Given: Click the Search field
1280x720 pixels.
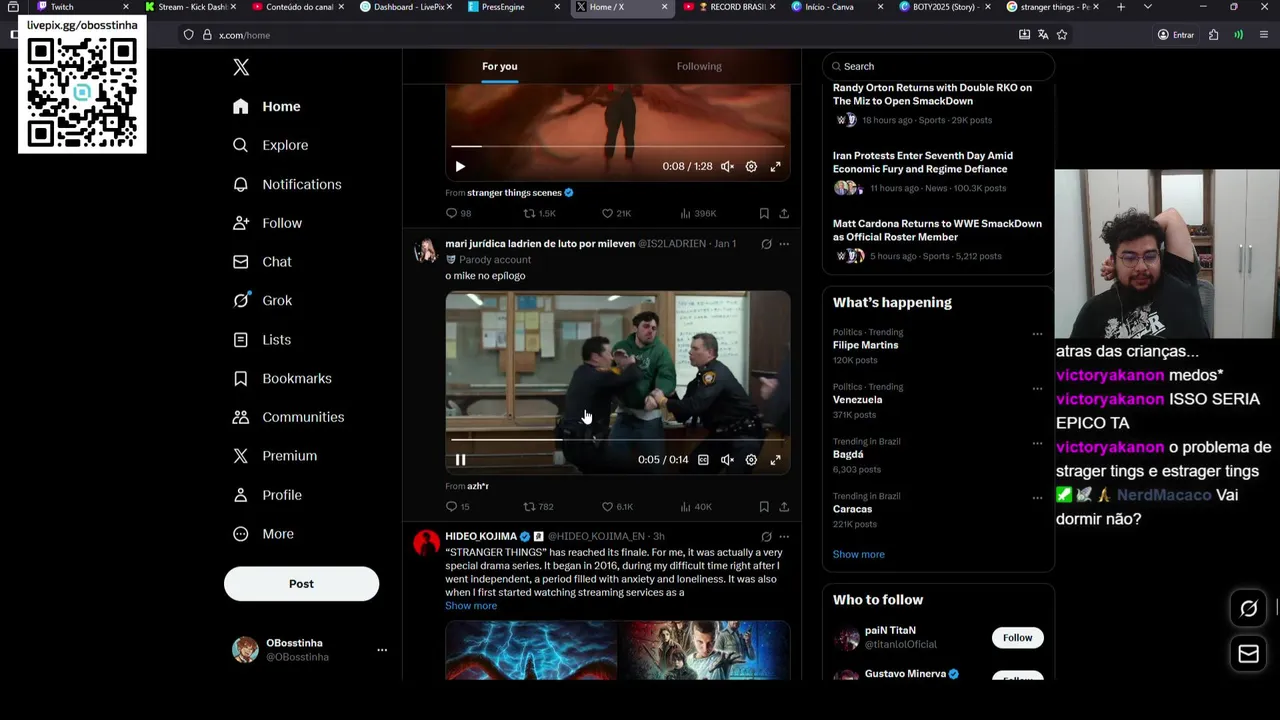Looking at the screenshot, I should point(938,66).
